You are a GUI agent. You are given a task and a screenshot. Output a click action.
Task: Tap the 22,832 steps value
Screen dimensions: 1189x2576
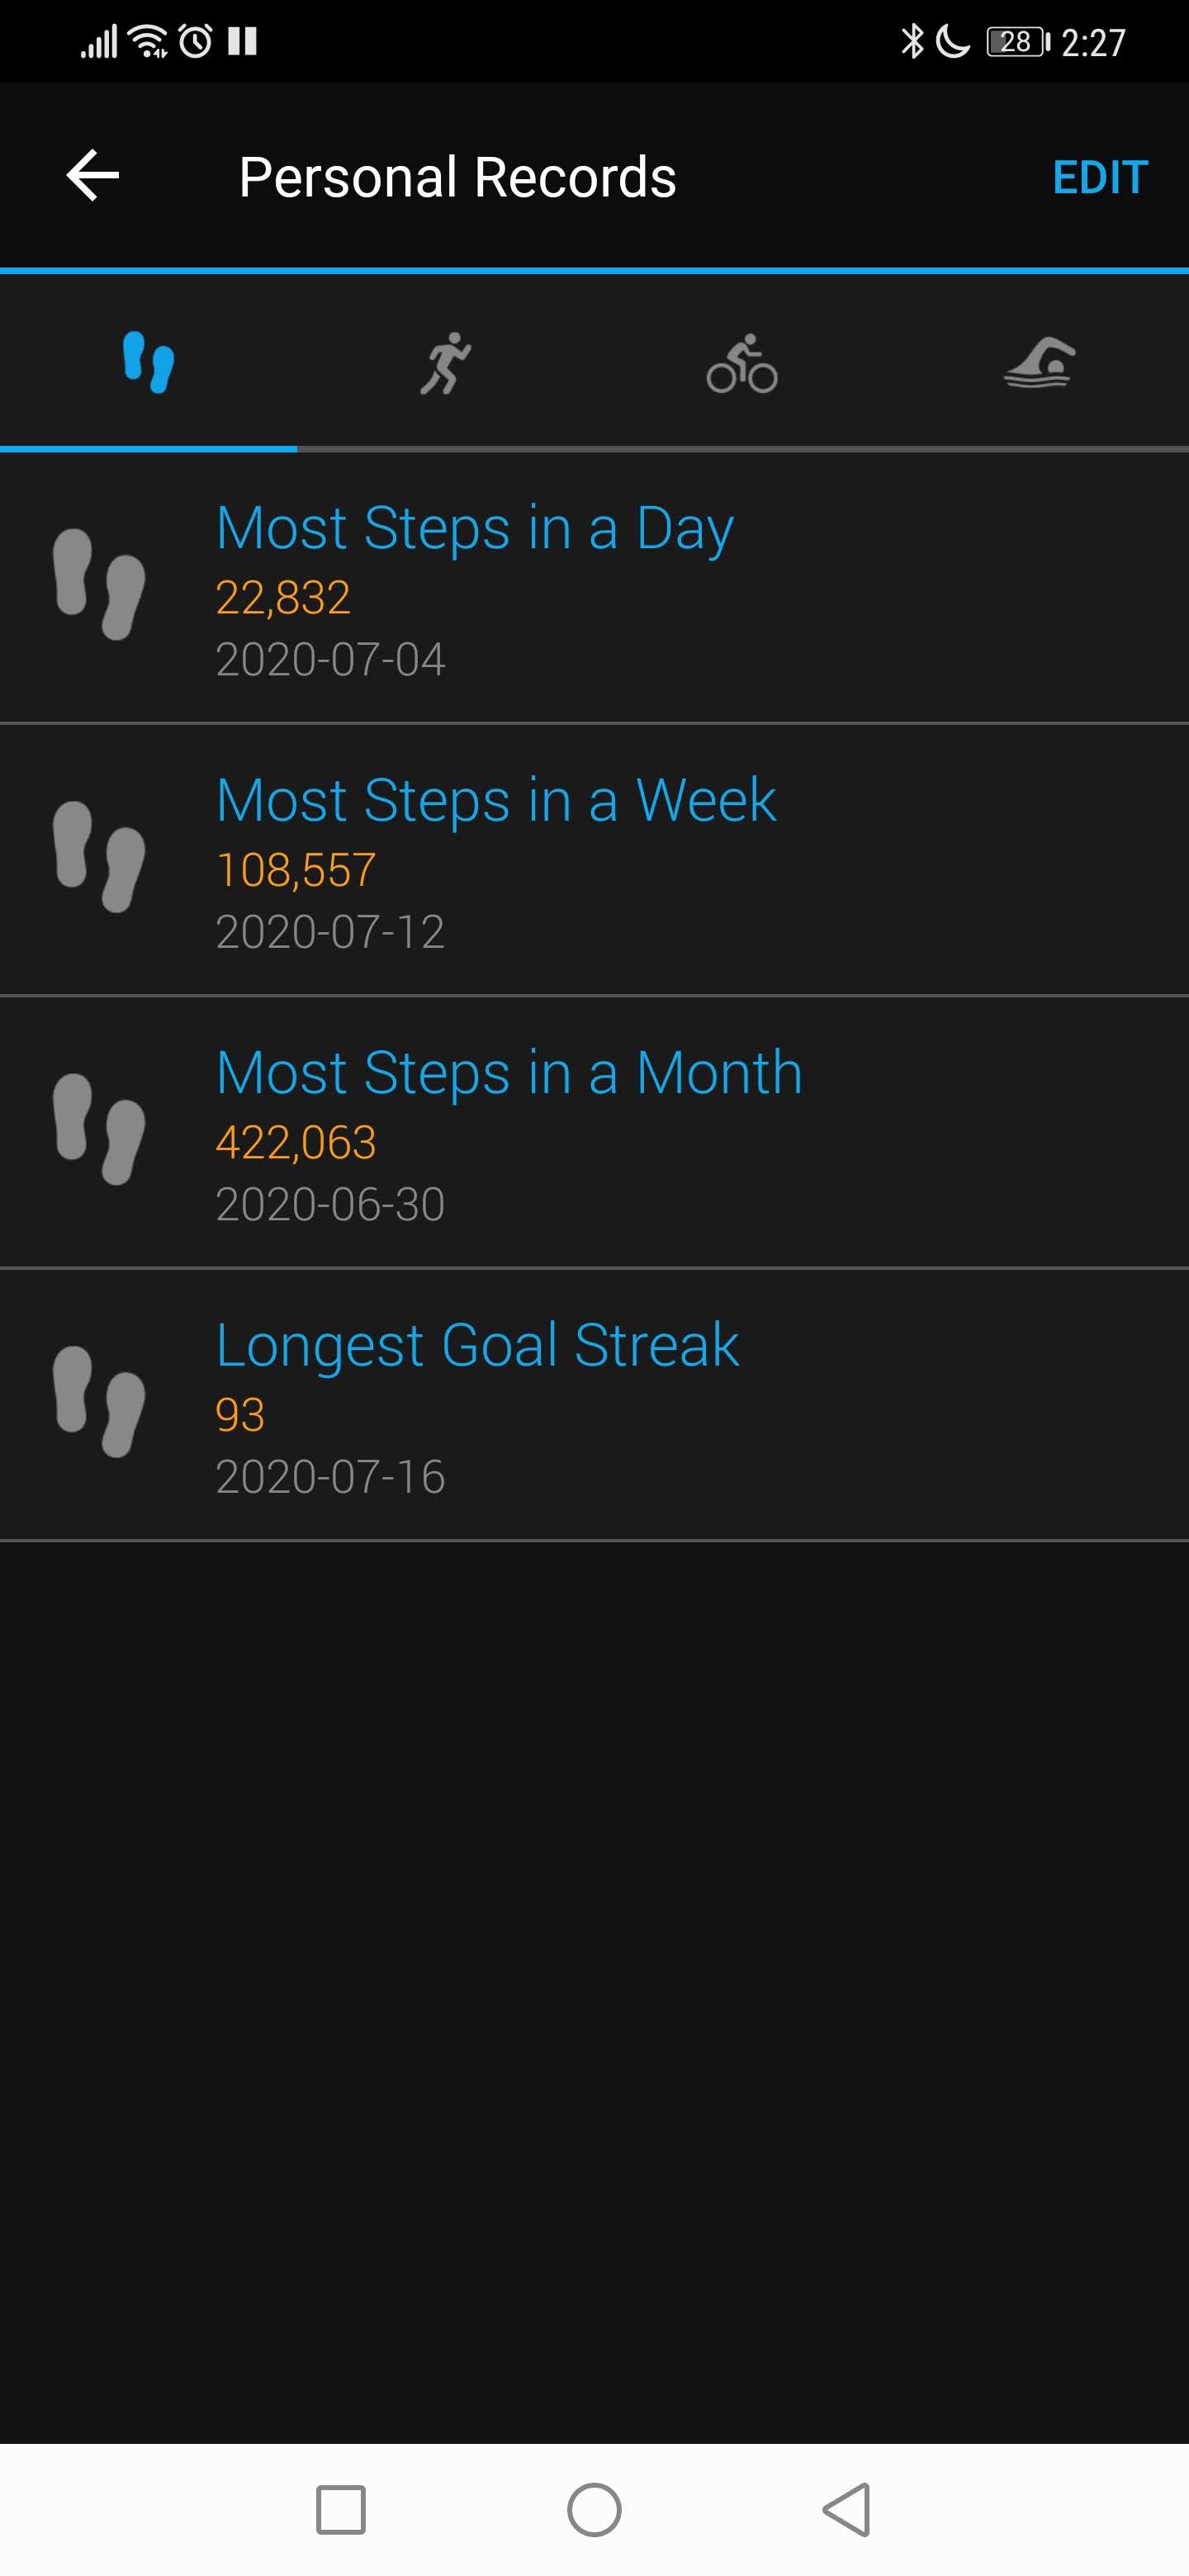pos(283,598)
